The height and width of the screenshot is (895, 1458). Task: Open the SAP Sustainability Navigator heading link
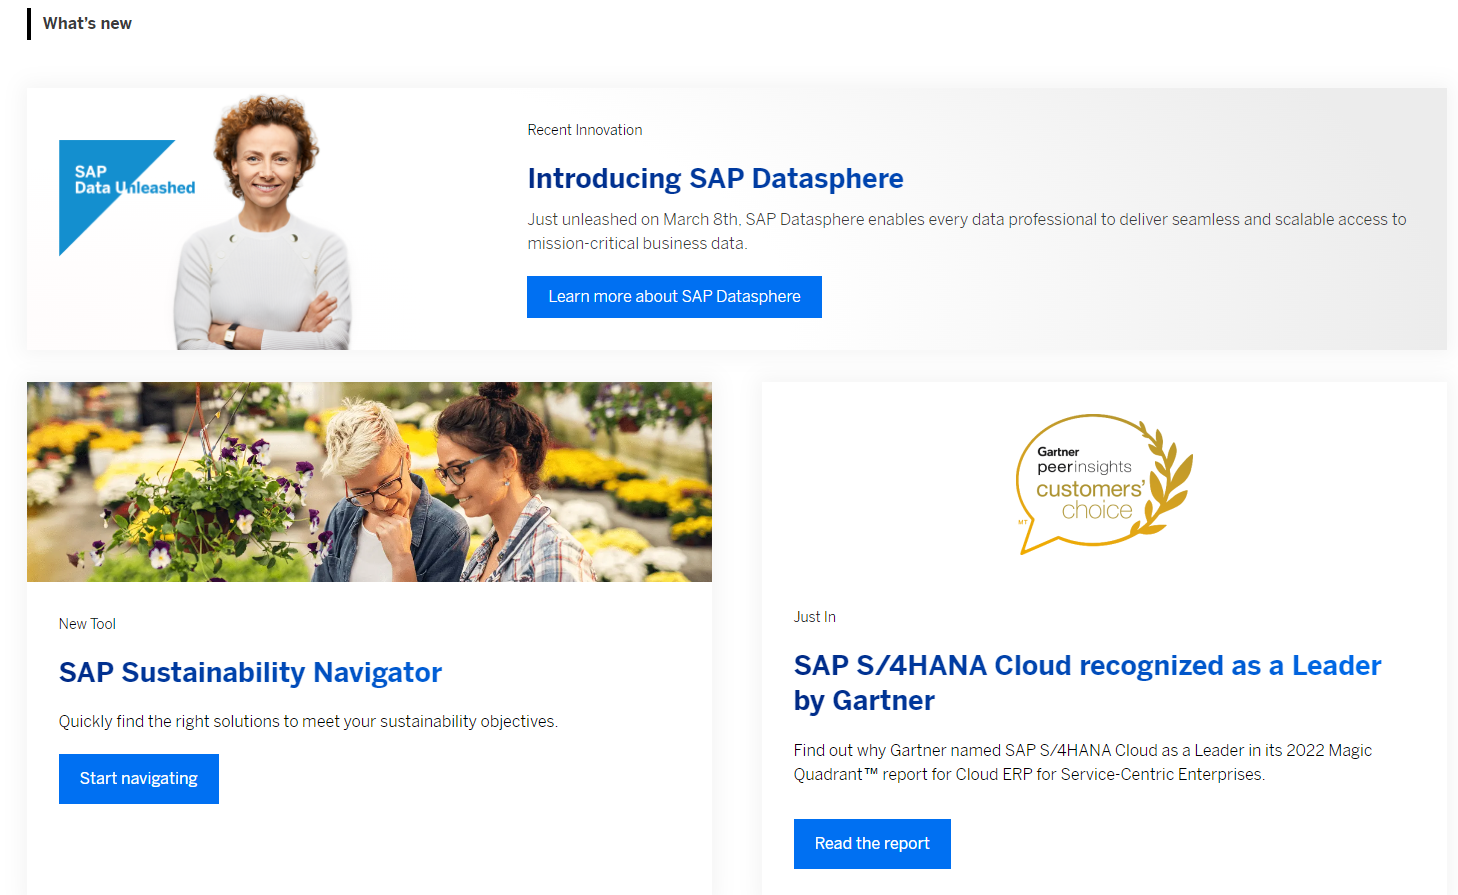point(250,672)
